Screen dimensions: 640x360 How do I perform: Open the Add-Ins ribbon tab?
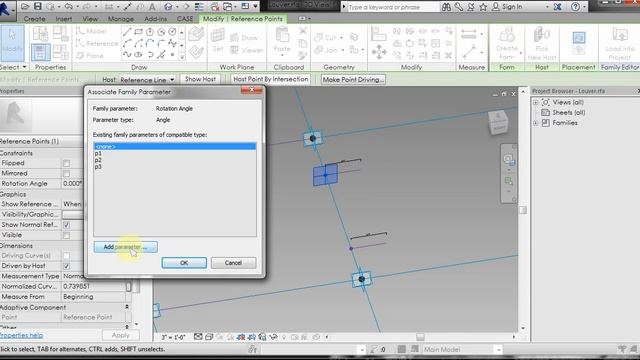(x=155, y=19)
